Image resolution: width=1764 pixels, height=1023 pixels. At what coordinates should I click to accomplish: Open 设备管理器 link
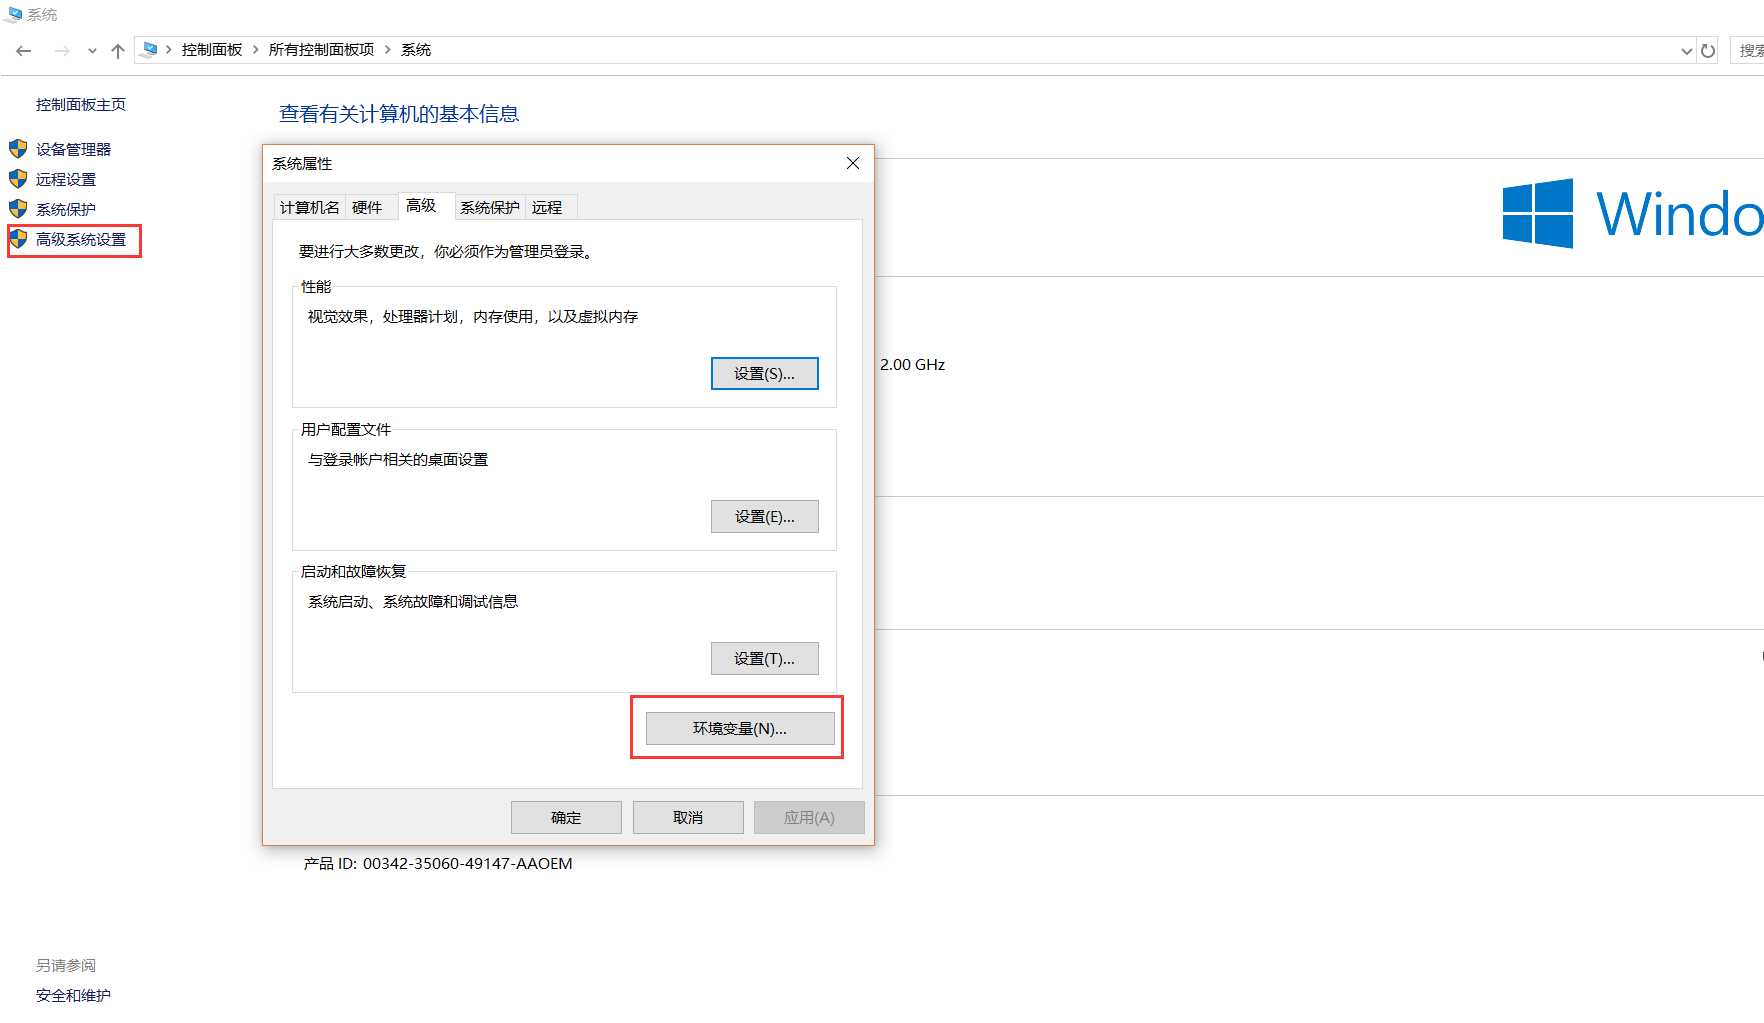(x=73, y=150)
